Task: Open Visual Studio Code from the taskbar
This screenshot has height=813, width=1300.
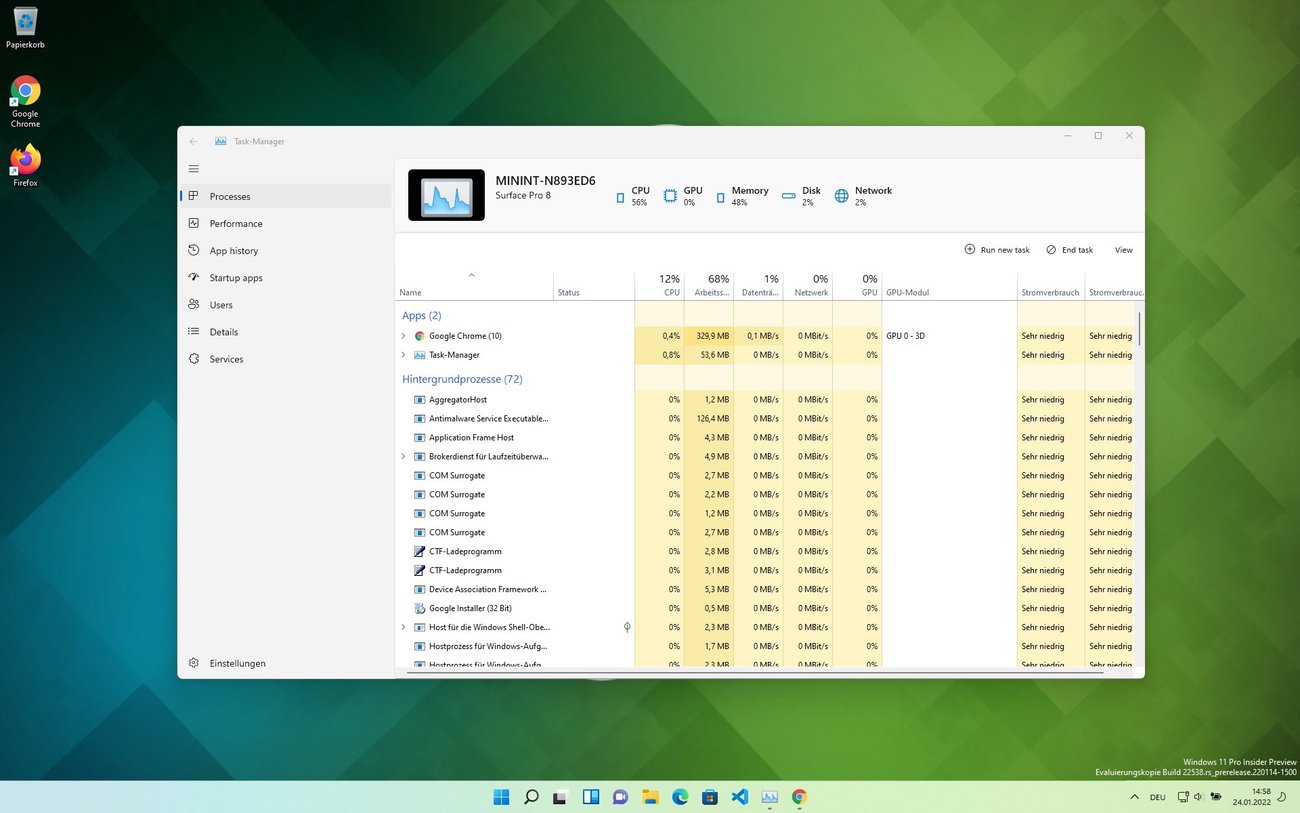Action: (739, 797)
